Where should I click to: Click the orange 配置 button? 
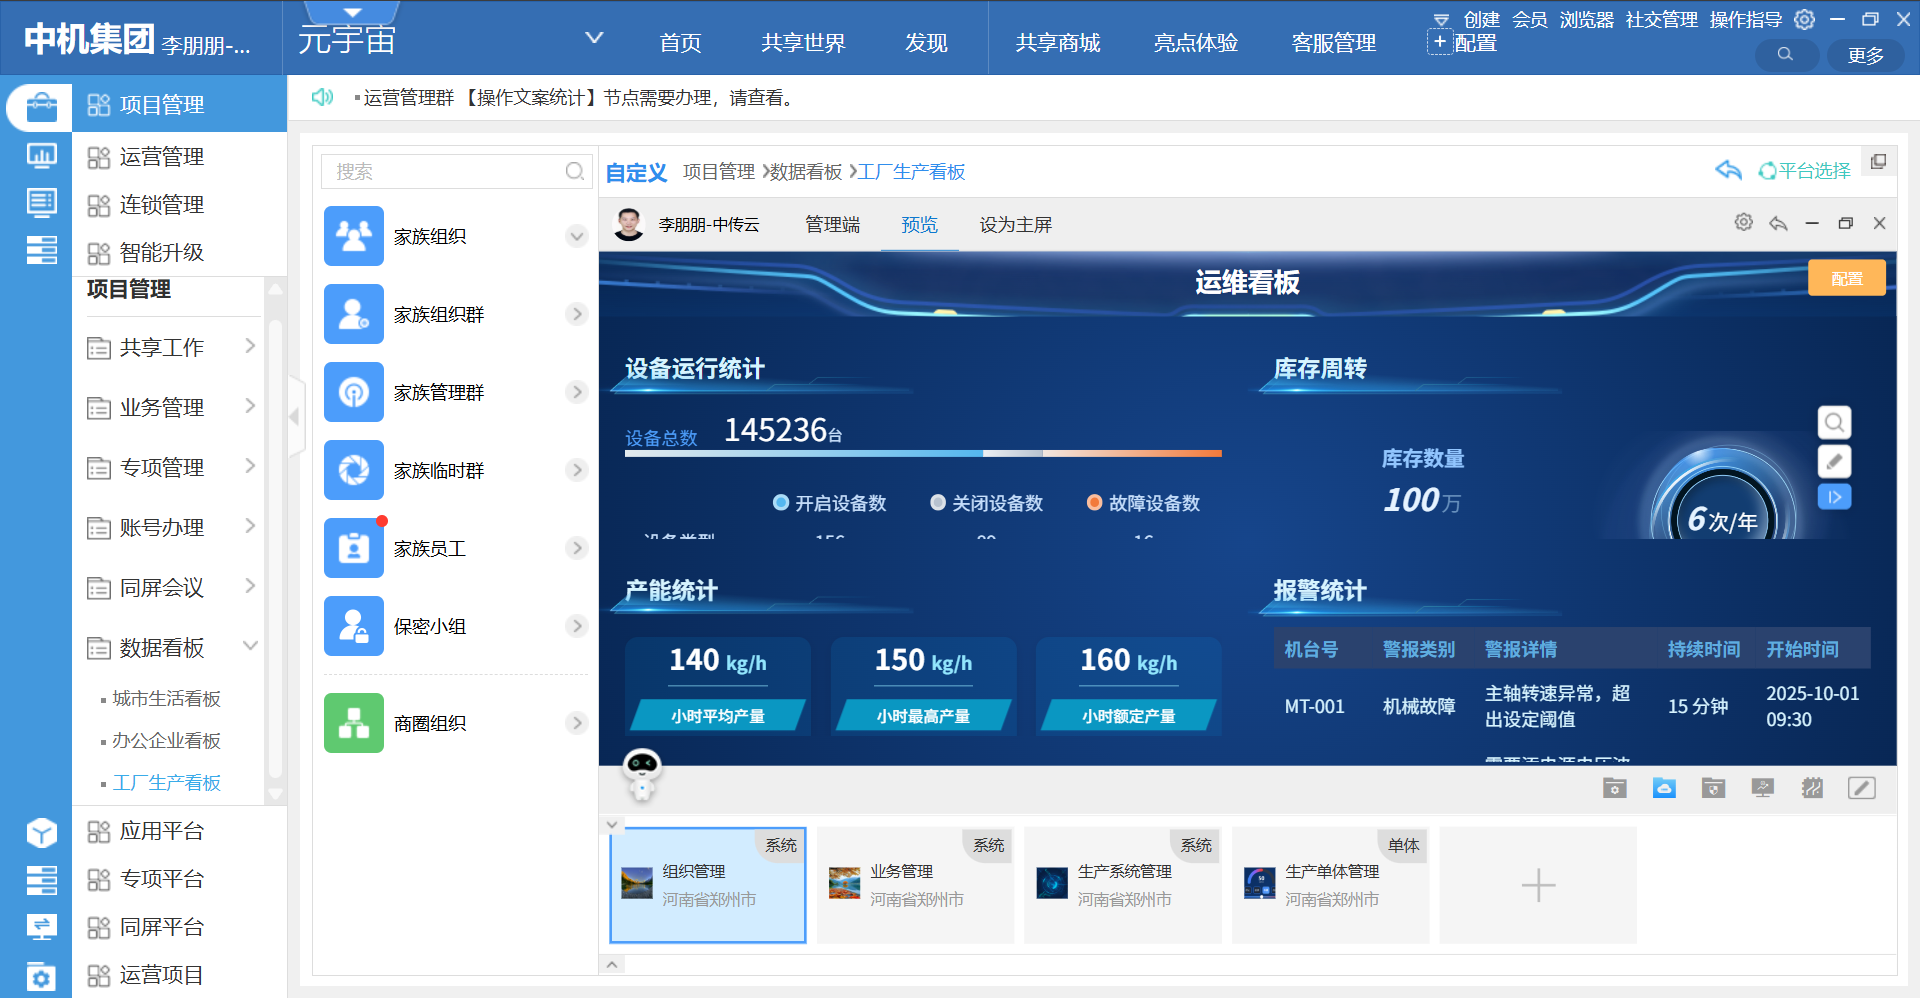pyautogui.click(x=1846, y=278)
